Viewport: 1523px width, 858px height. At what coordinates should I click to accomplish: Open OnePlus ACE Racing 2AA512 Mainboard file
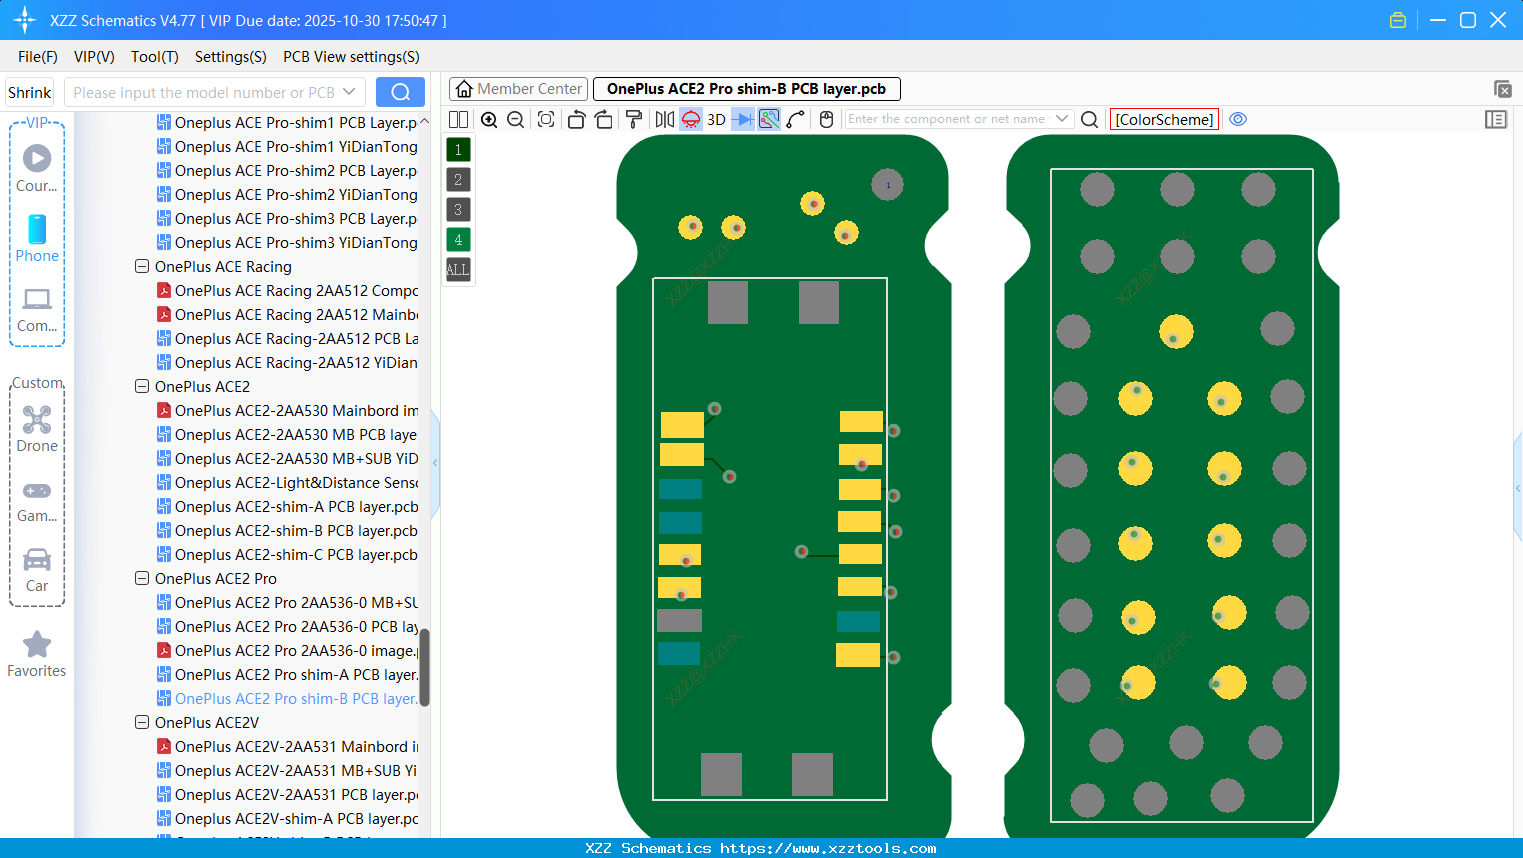coord(288,315)
